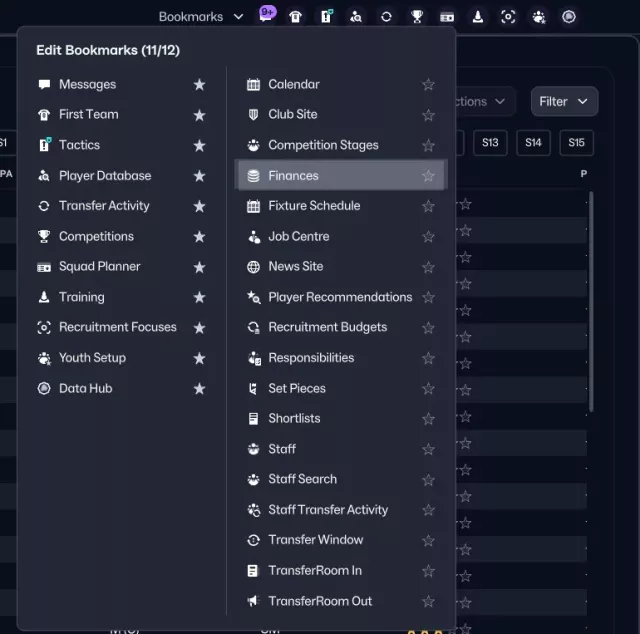
Task: Open Competitions trophy icon in top toolbar
Action: coord(417,17)
